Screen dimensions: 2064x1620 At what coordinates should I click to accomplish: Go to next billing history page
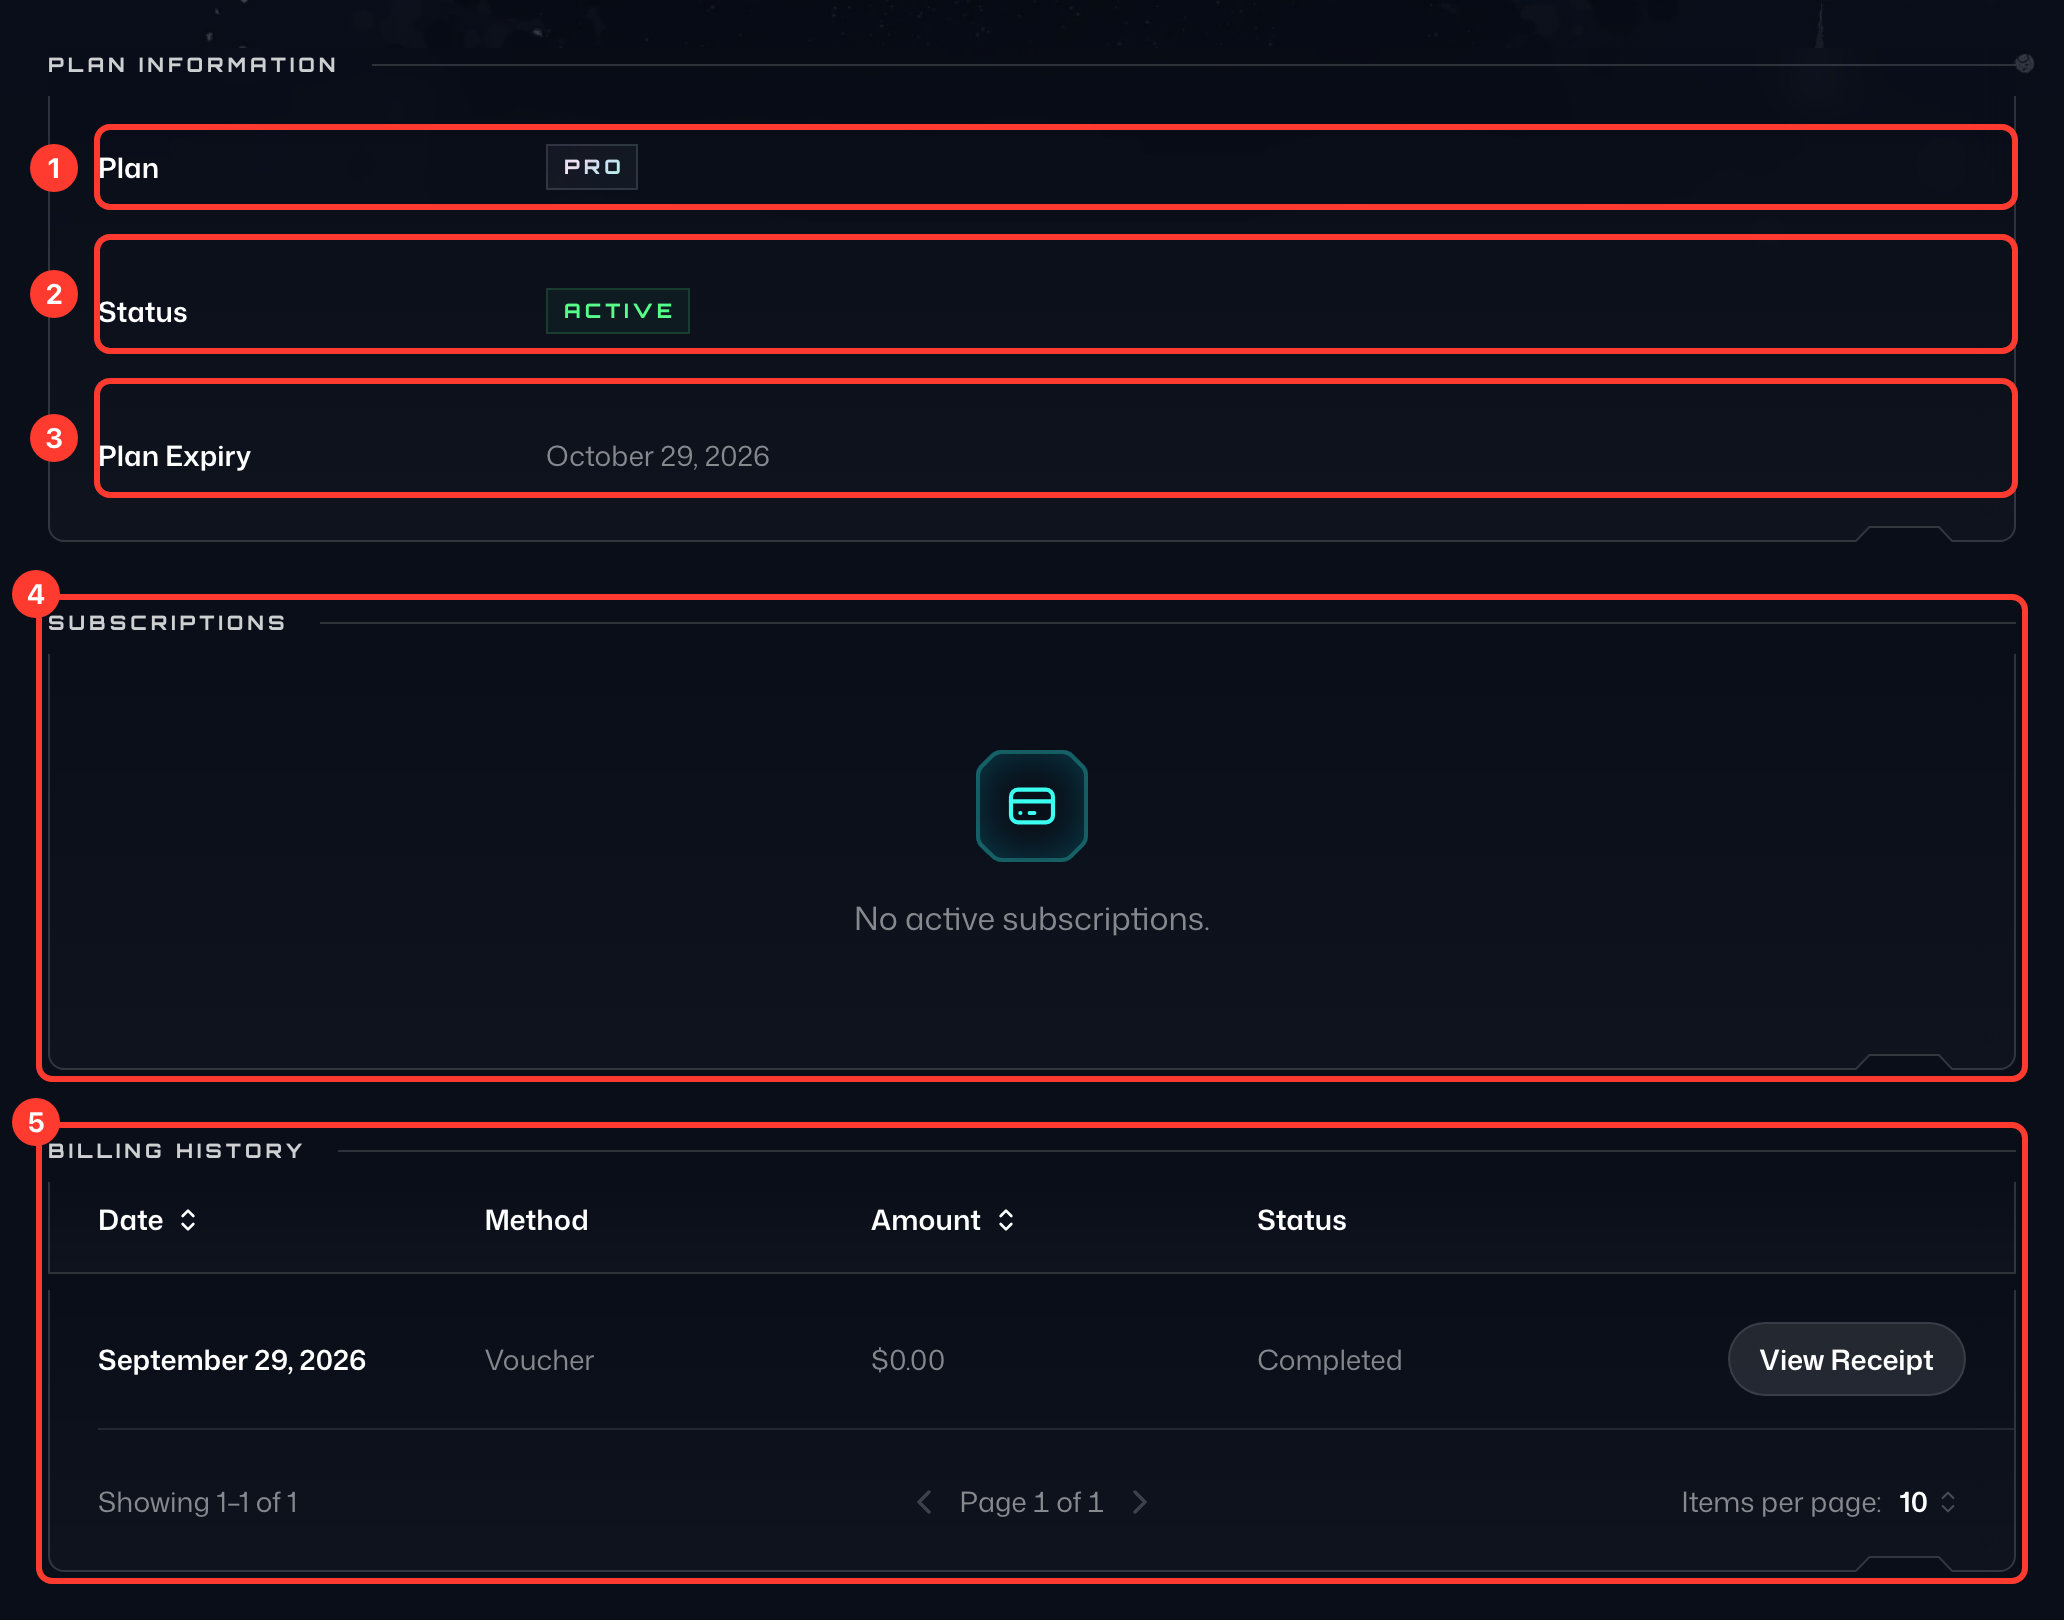click(1139, 1502)
